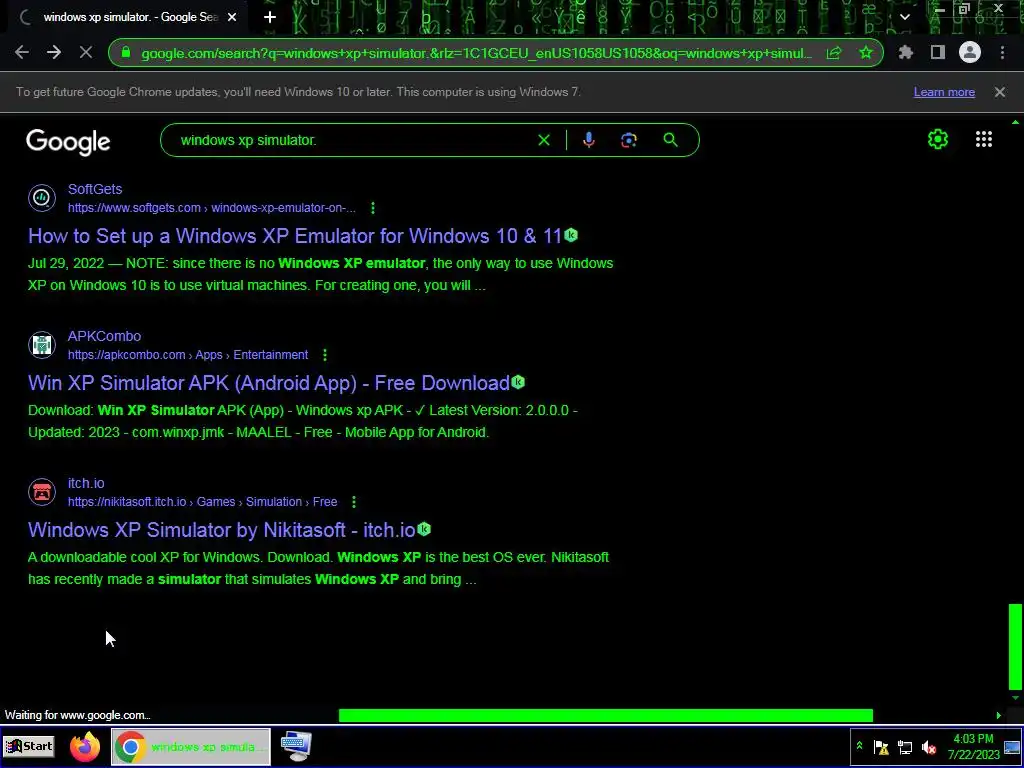Go back with the browser back arrow
Viewport: 1024px width, 768px height.
[22, 53]
